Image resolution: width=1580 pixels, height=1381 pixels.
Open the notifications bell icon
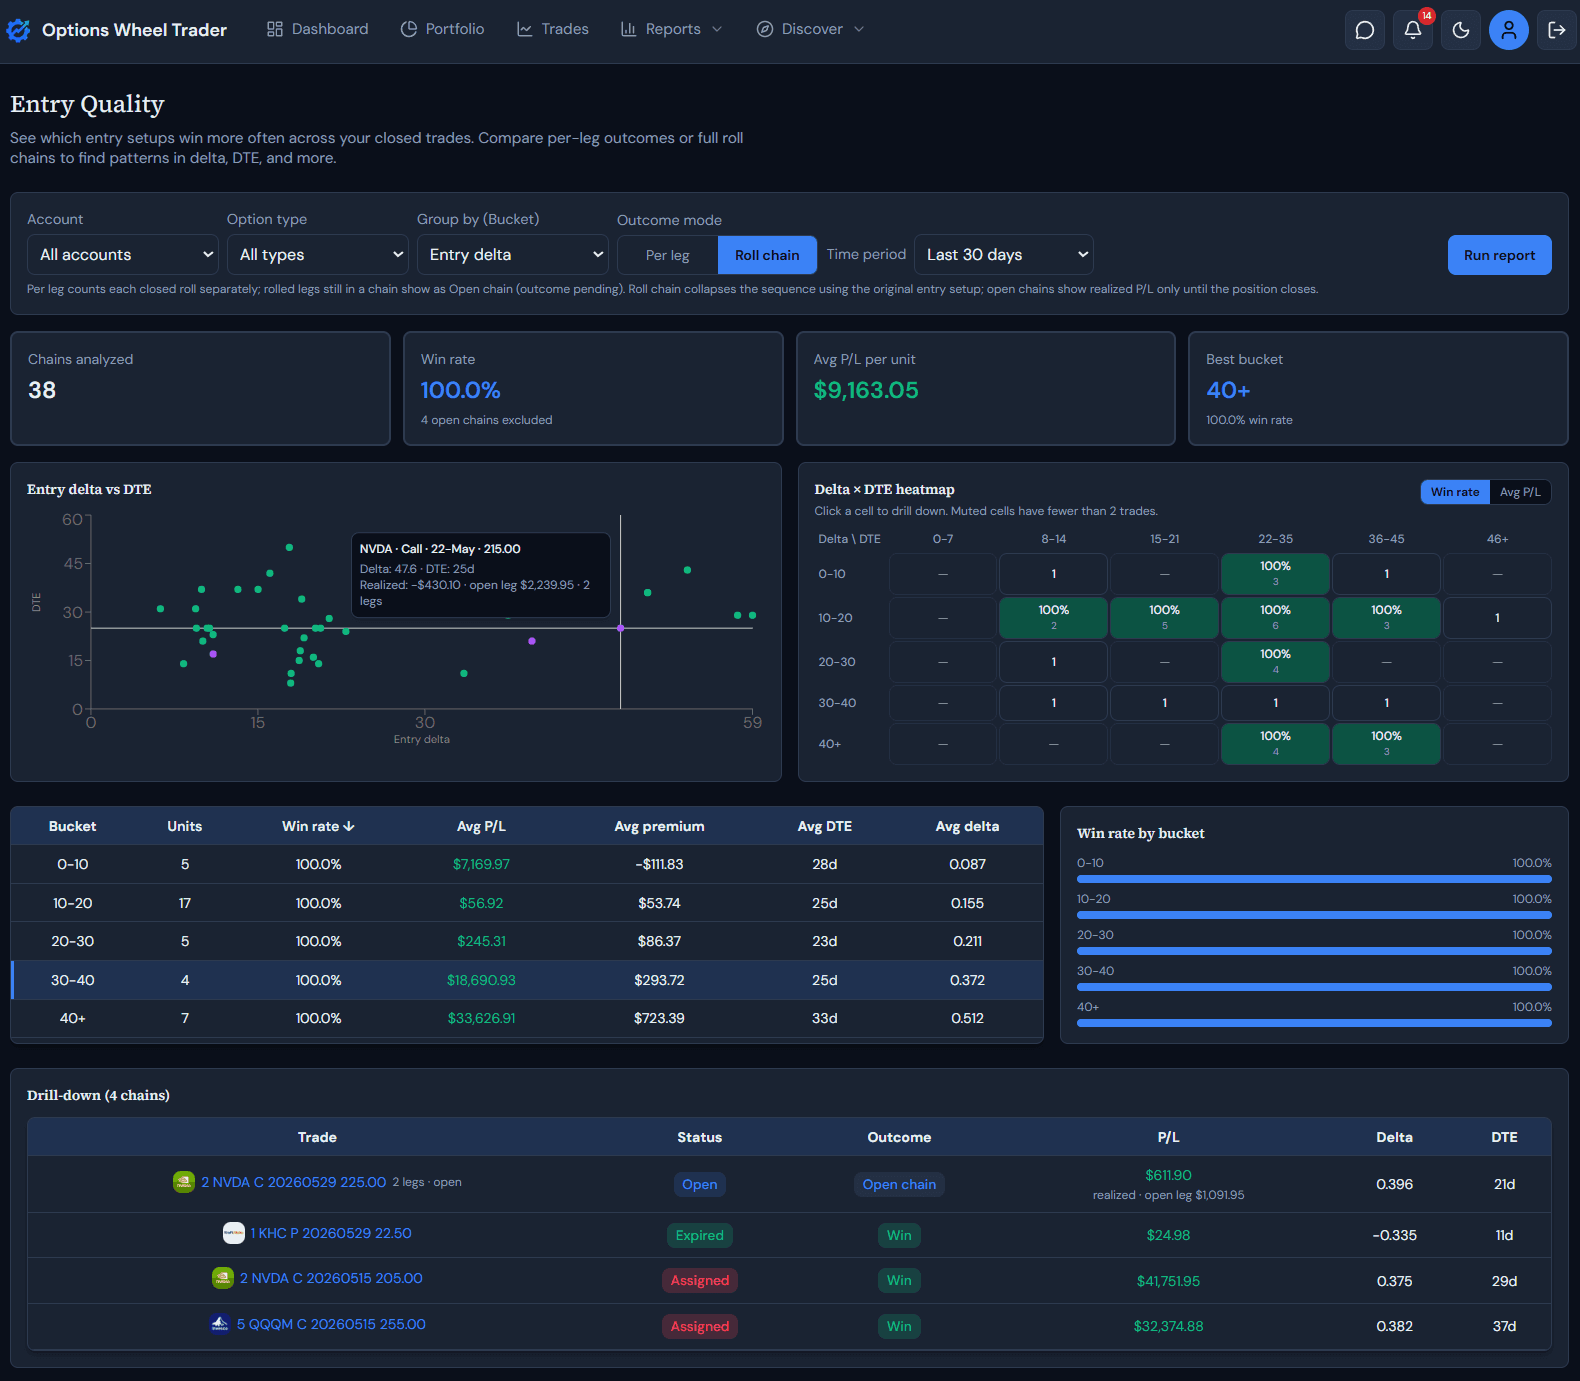pyautogui.click(x=1413, y=30)
